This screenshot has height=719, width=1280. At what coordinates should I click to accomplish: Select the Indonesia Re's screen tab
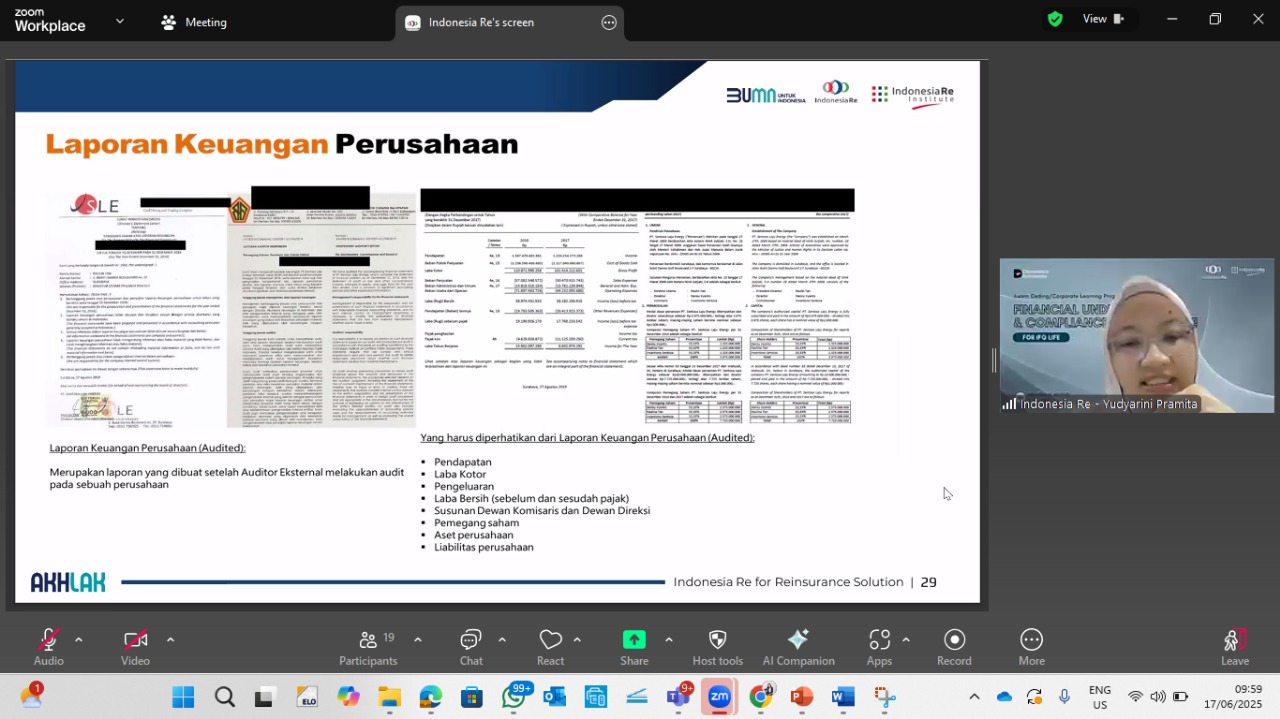coord(510,23)
